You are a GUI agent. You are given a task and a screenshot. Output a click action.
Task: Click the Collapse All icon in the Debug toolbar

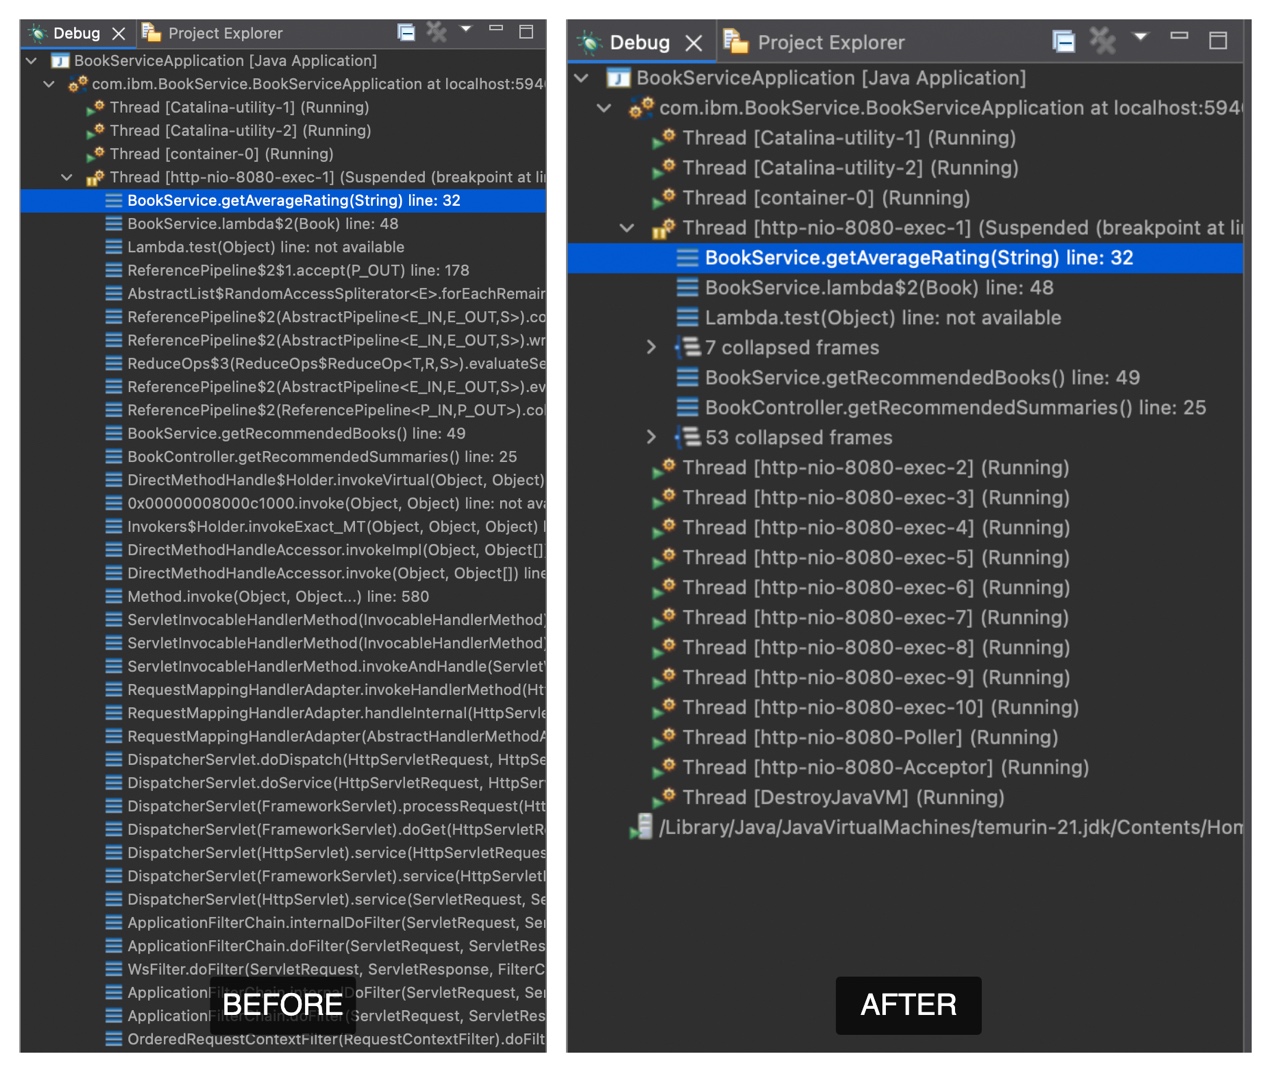1063,41
